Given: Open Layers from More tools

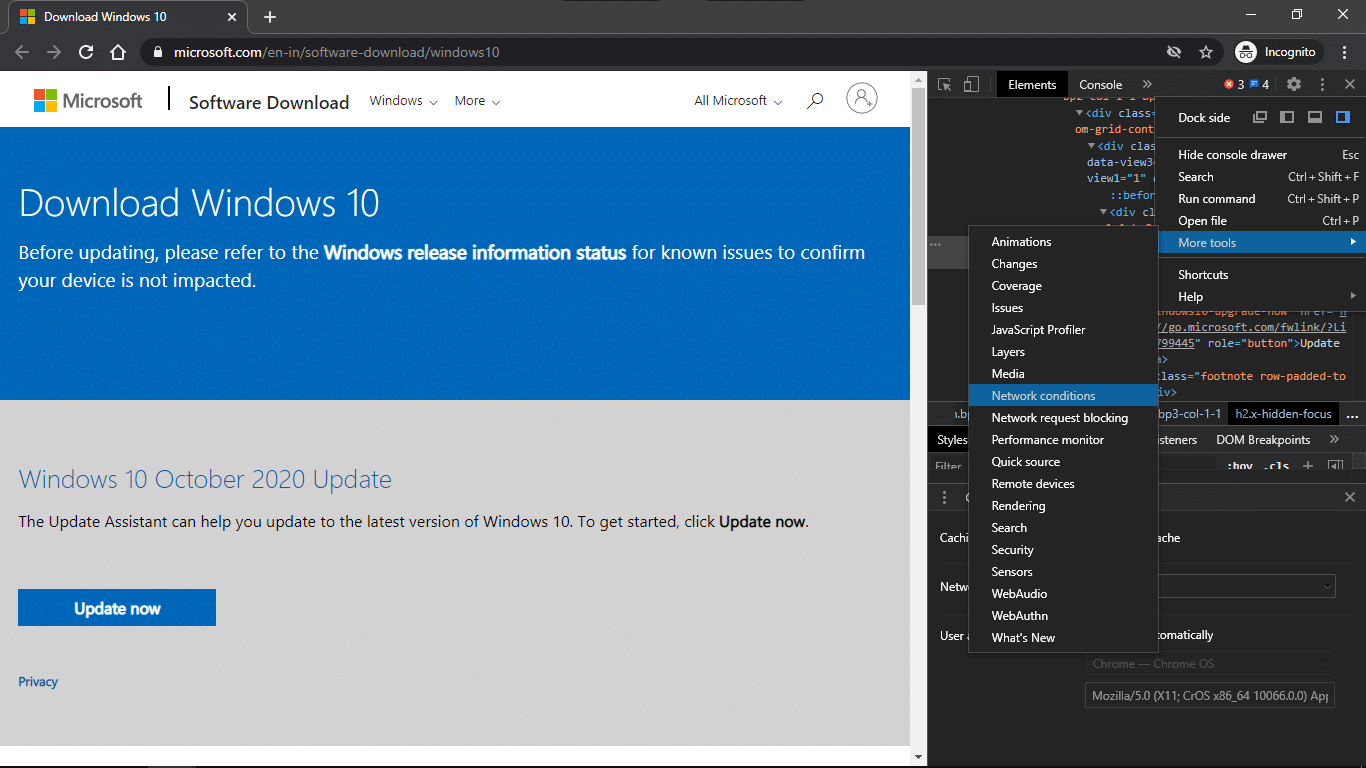Looking at the screenshot, I should [1063, 352].
